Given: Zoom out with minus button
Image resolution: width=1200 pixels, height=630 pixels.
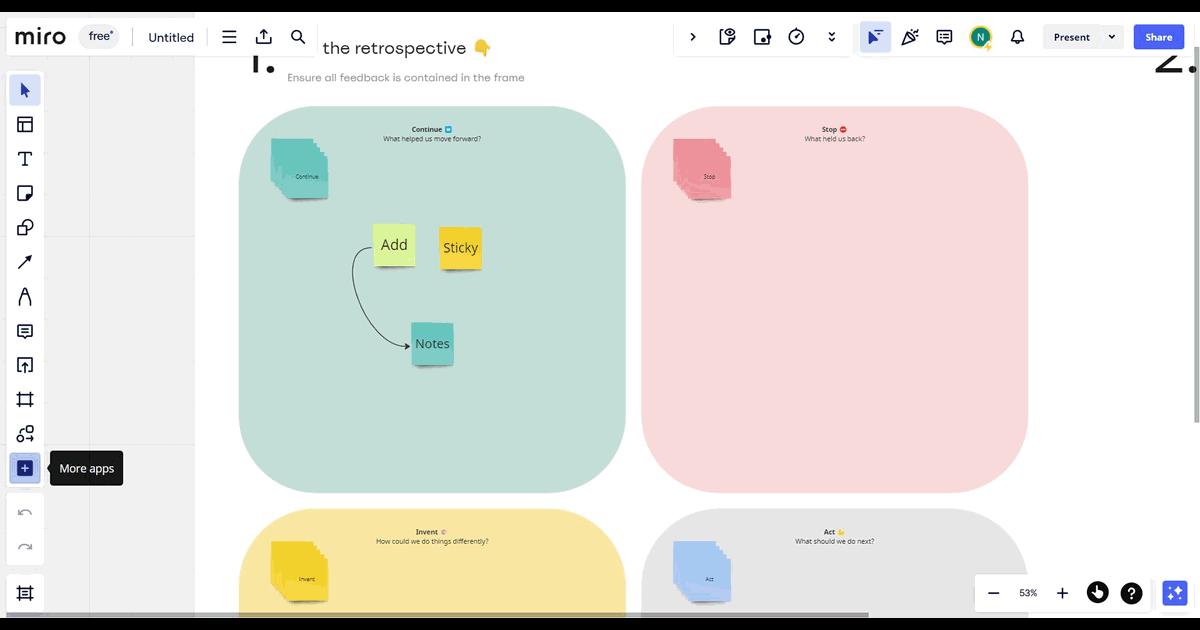Looking at the screenshot, I should coord(993,593).
